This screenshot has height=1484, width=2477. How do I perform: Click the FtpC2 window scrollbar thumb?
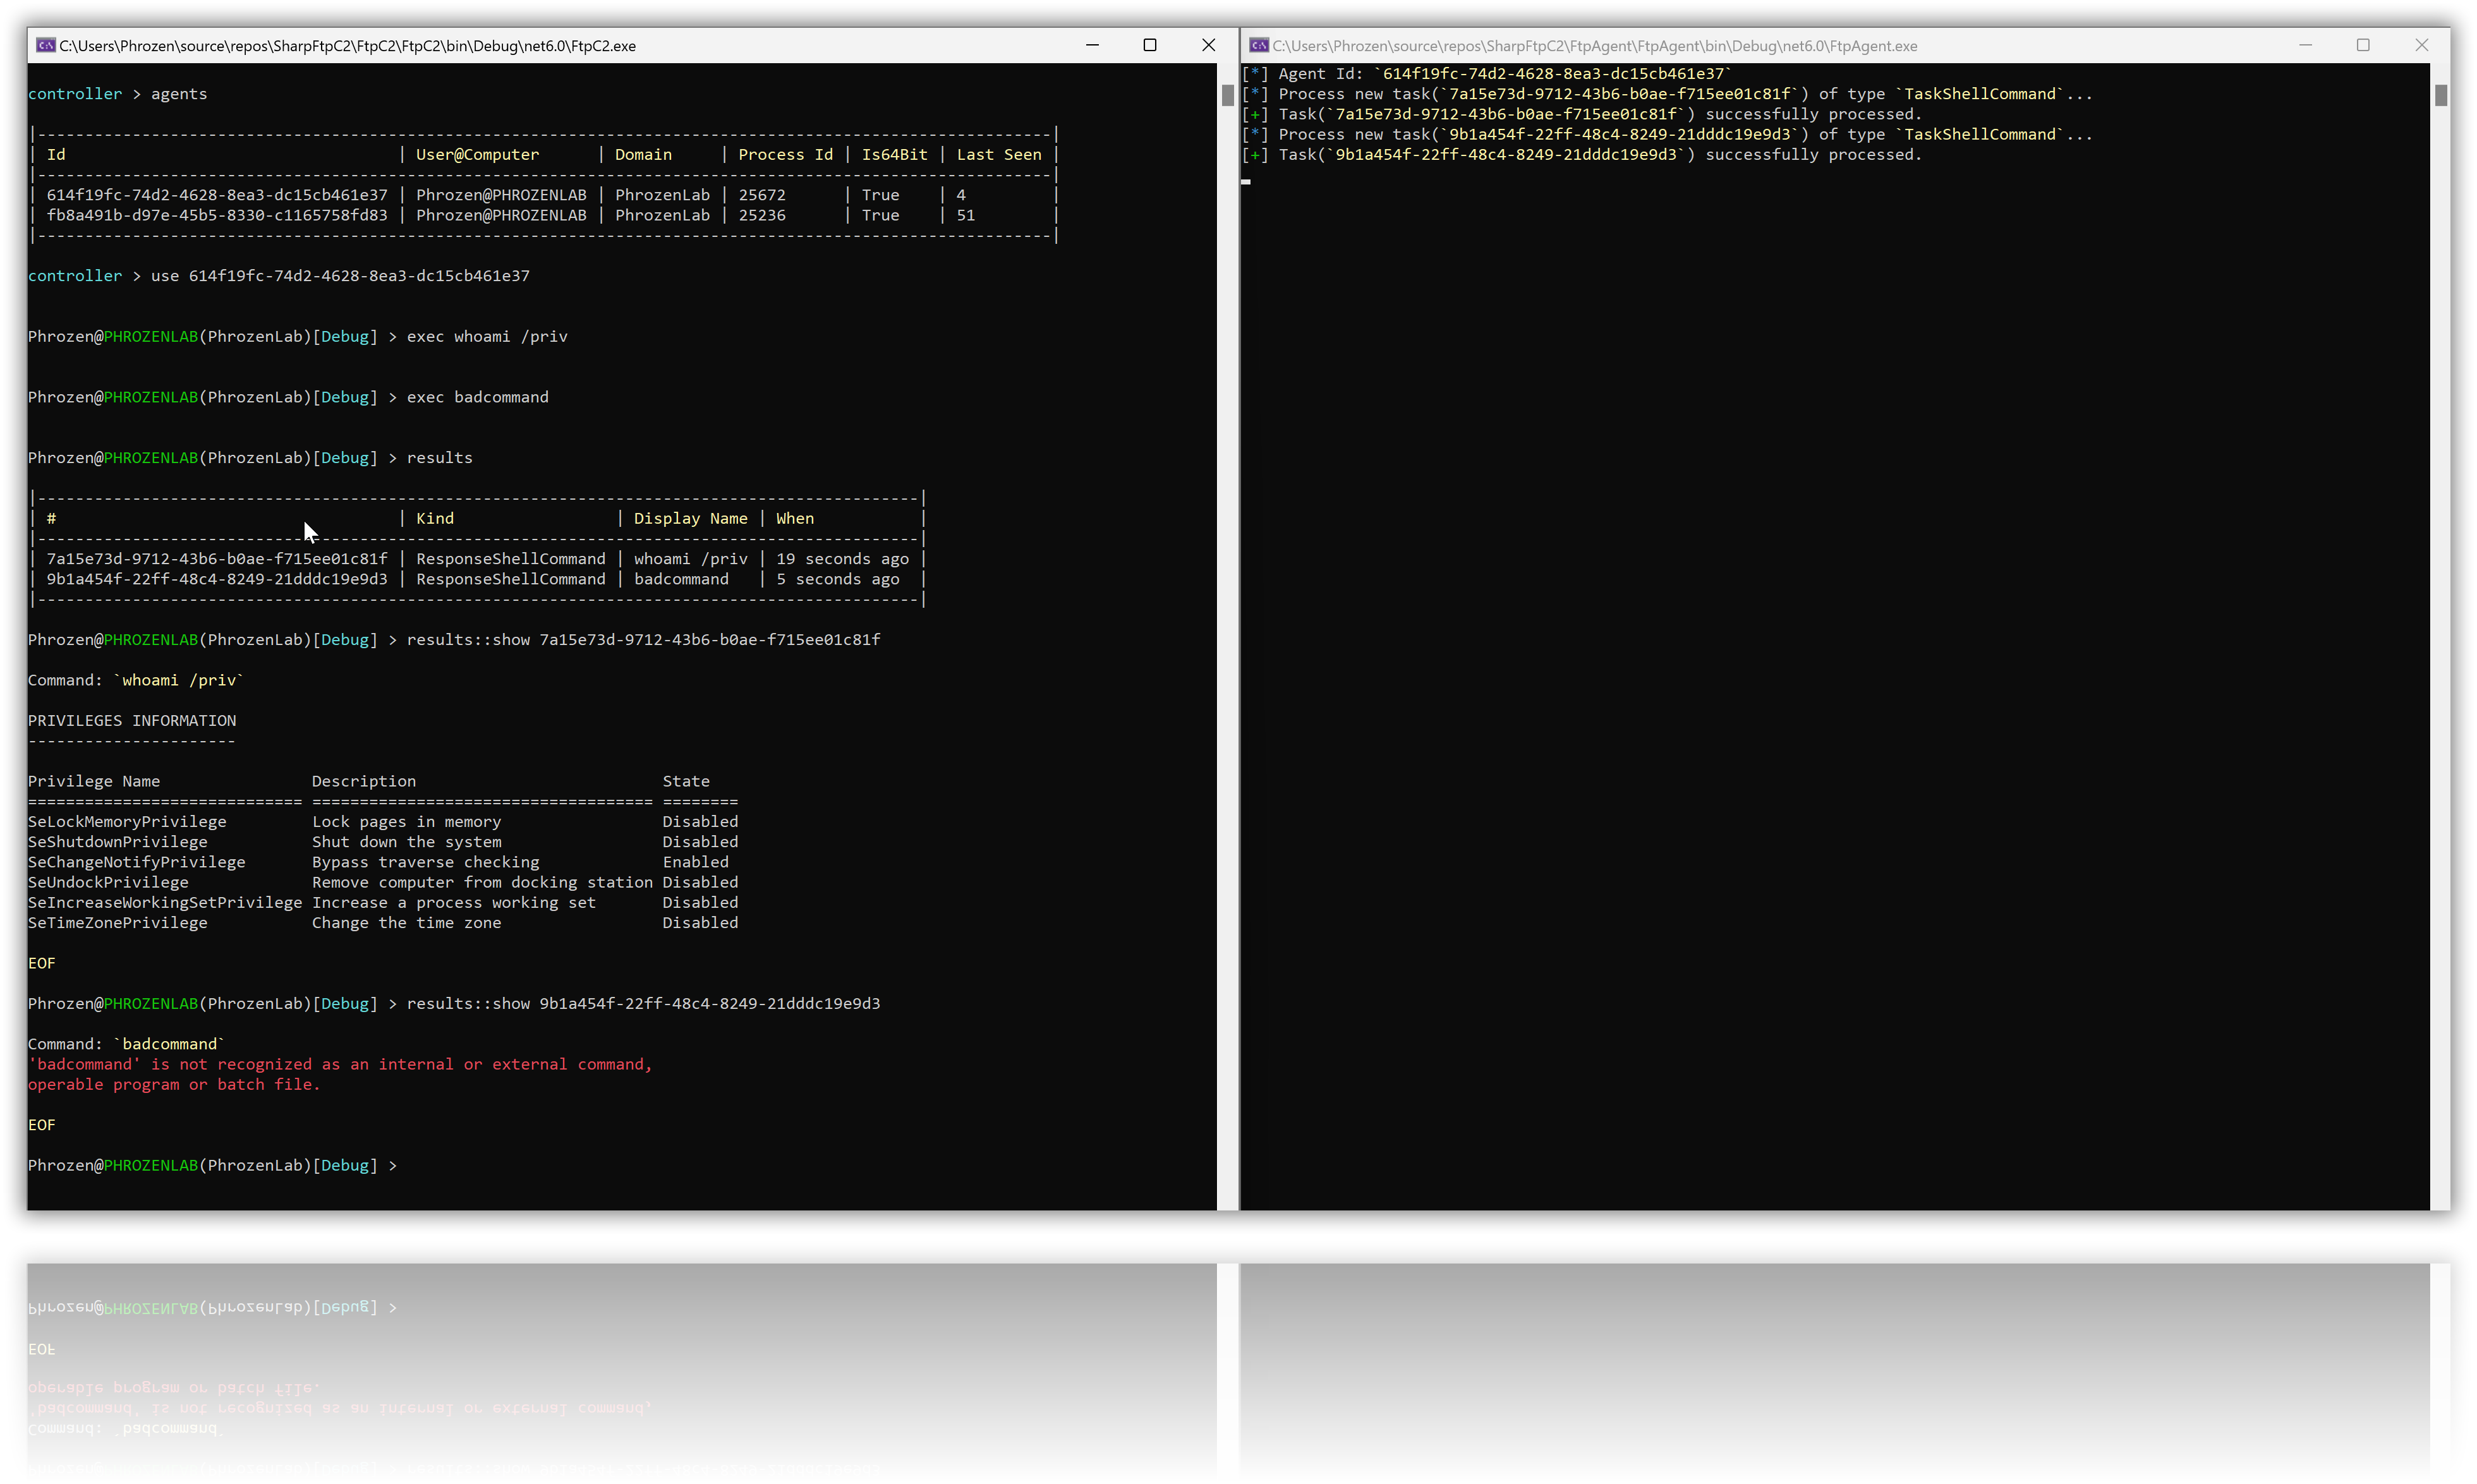click(x=1228, y=95)
